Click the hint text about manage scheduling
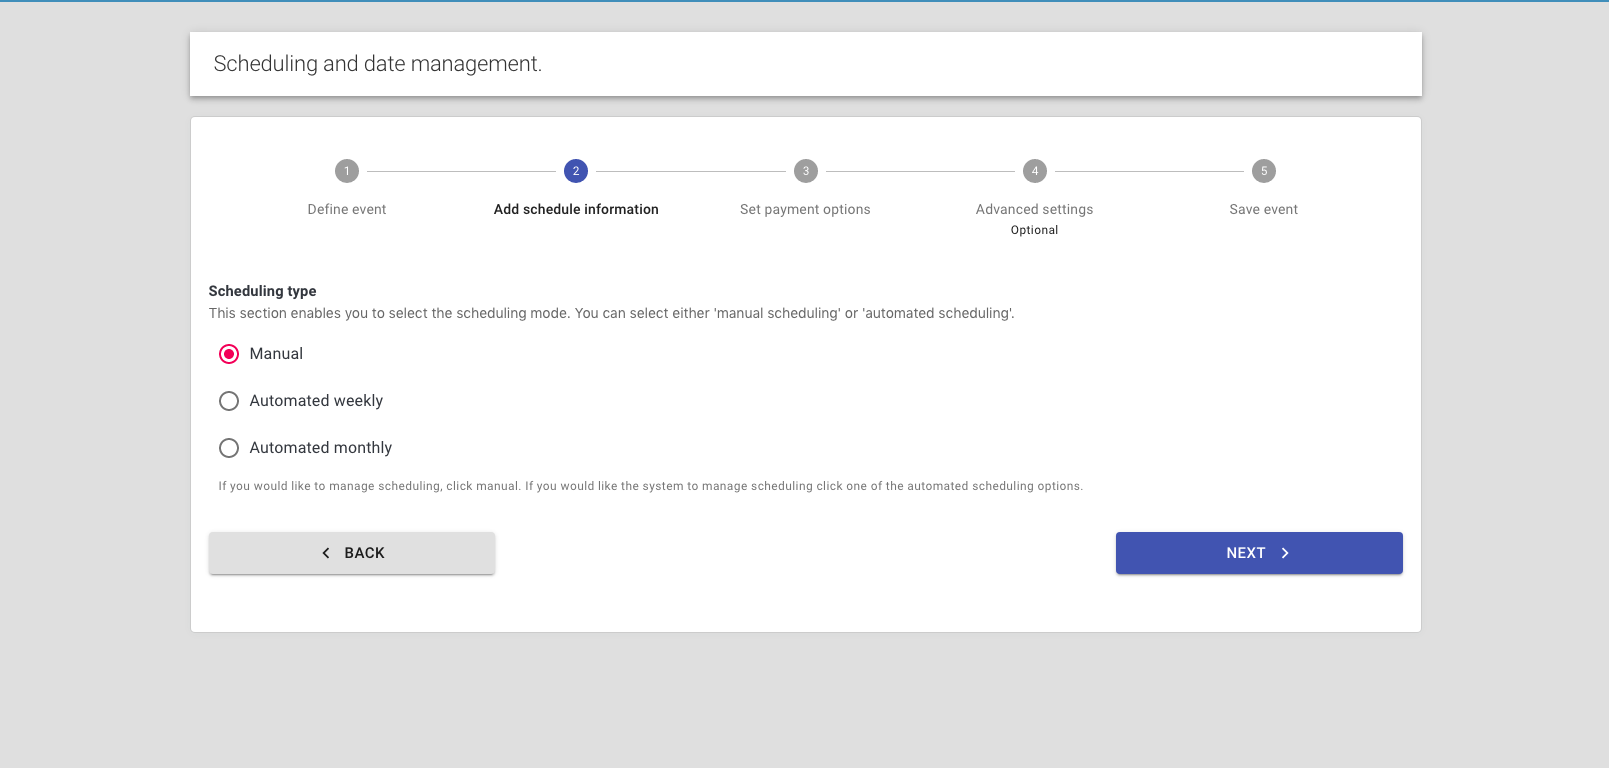The height and width of the screenshot is (768, 1609). click(651, 486)
